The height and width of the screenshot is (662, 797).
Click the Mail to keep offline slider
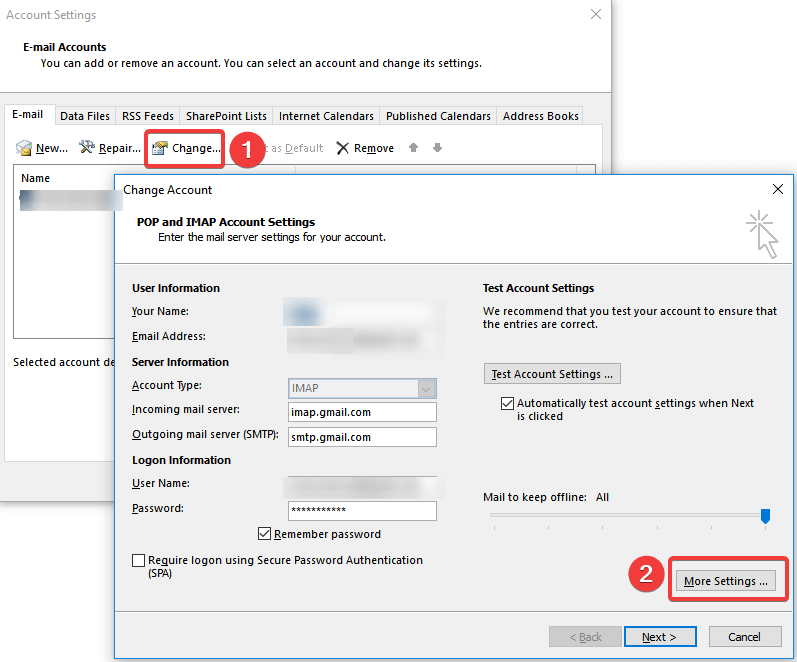point(629,516)
